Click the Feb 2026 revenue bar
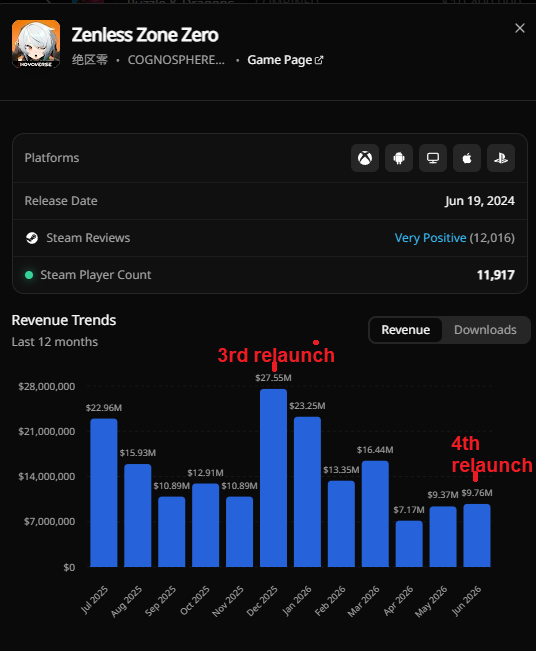Image resolution: width=536 pixels, height=651 pixels. click(x=341, y=524)
